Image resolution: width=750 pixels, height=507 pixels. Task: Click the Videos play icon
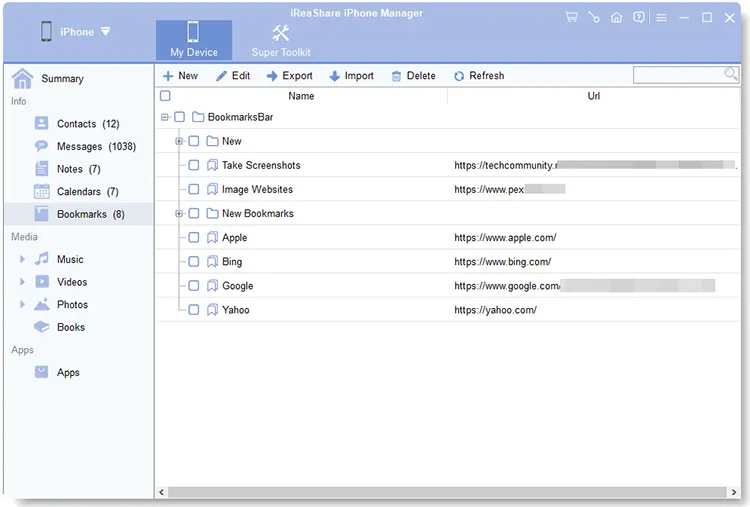pos(42,282)
